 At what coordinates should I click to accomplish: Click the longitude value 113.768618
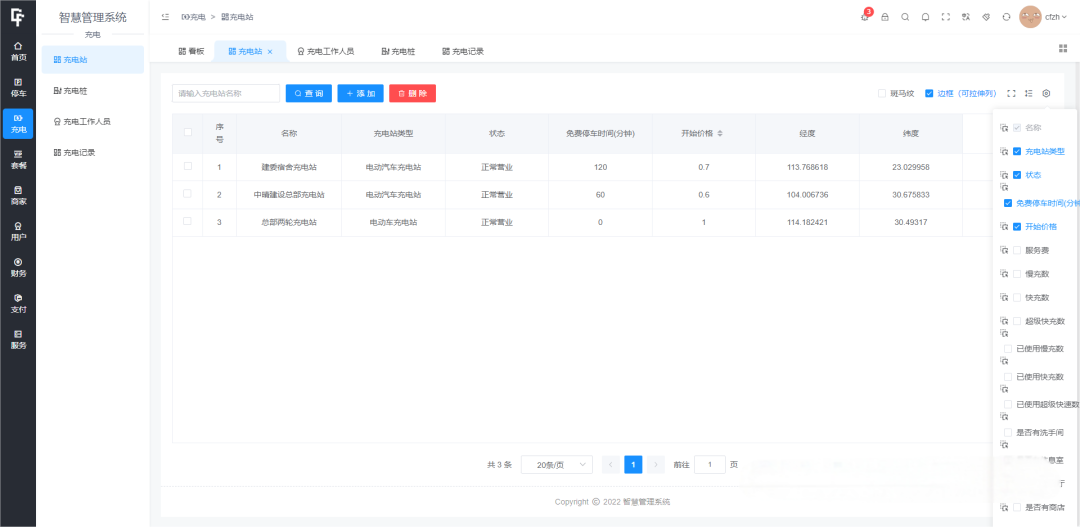pos(807,167)
